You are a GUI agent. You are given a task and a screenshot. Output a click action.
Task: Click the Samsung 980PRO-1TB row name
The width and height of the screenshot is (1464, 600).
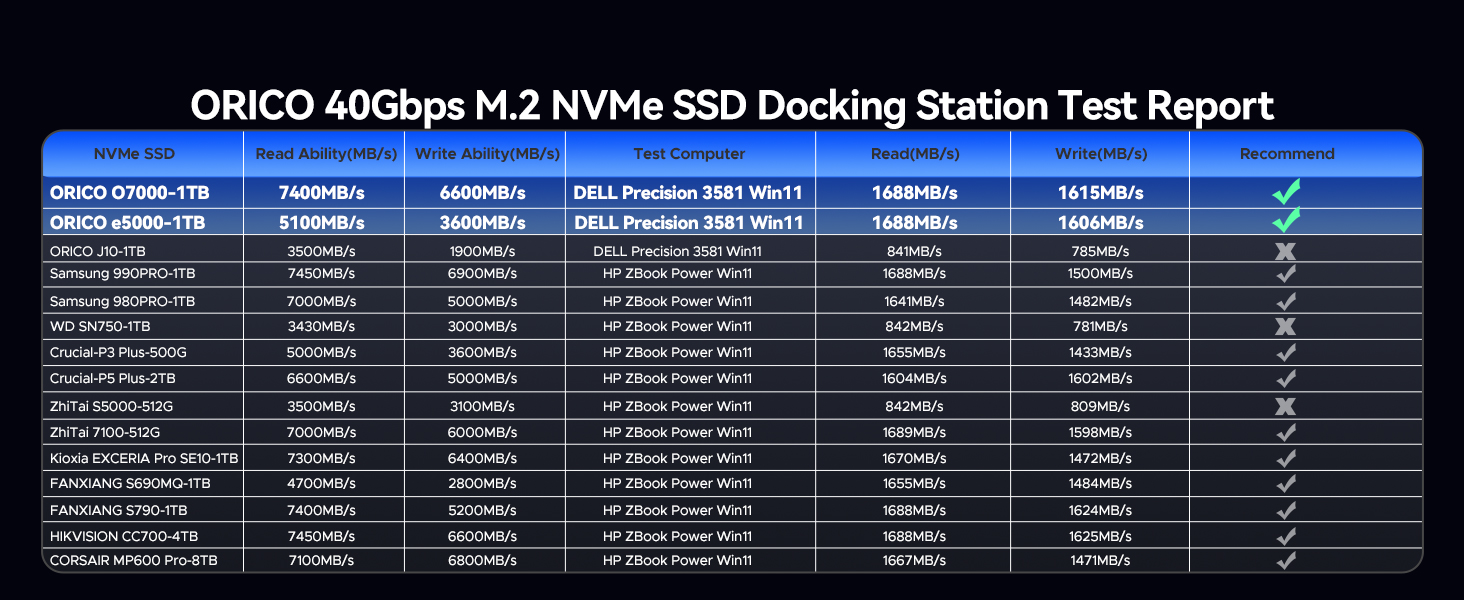click(x=123, y=301)
